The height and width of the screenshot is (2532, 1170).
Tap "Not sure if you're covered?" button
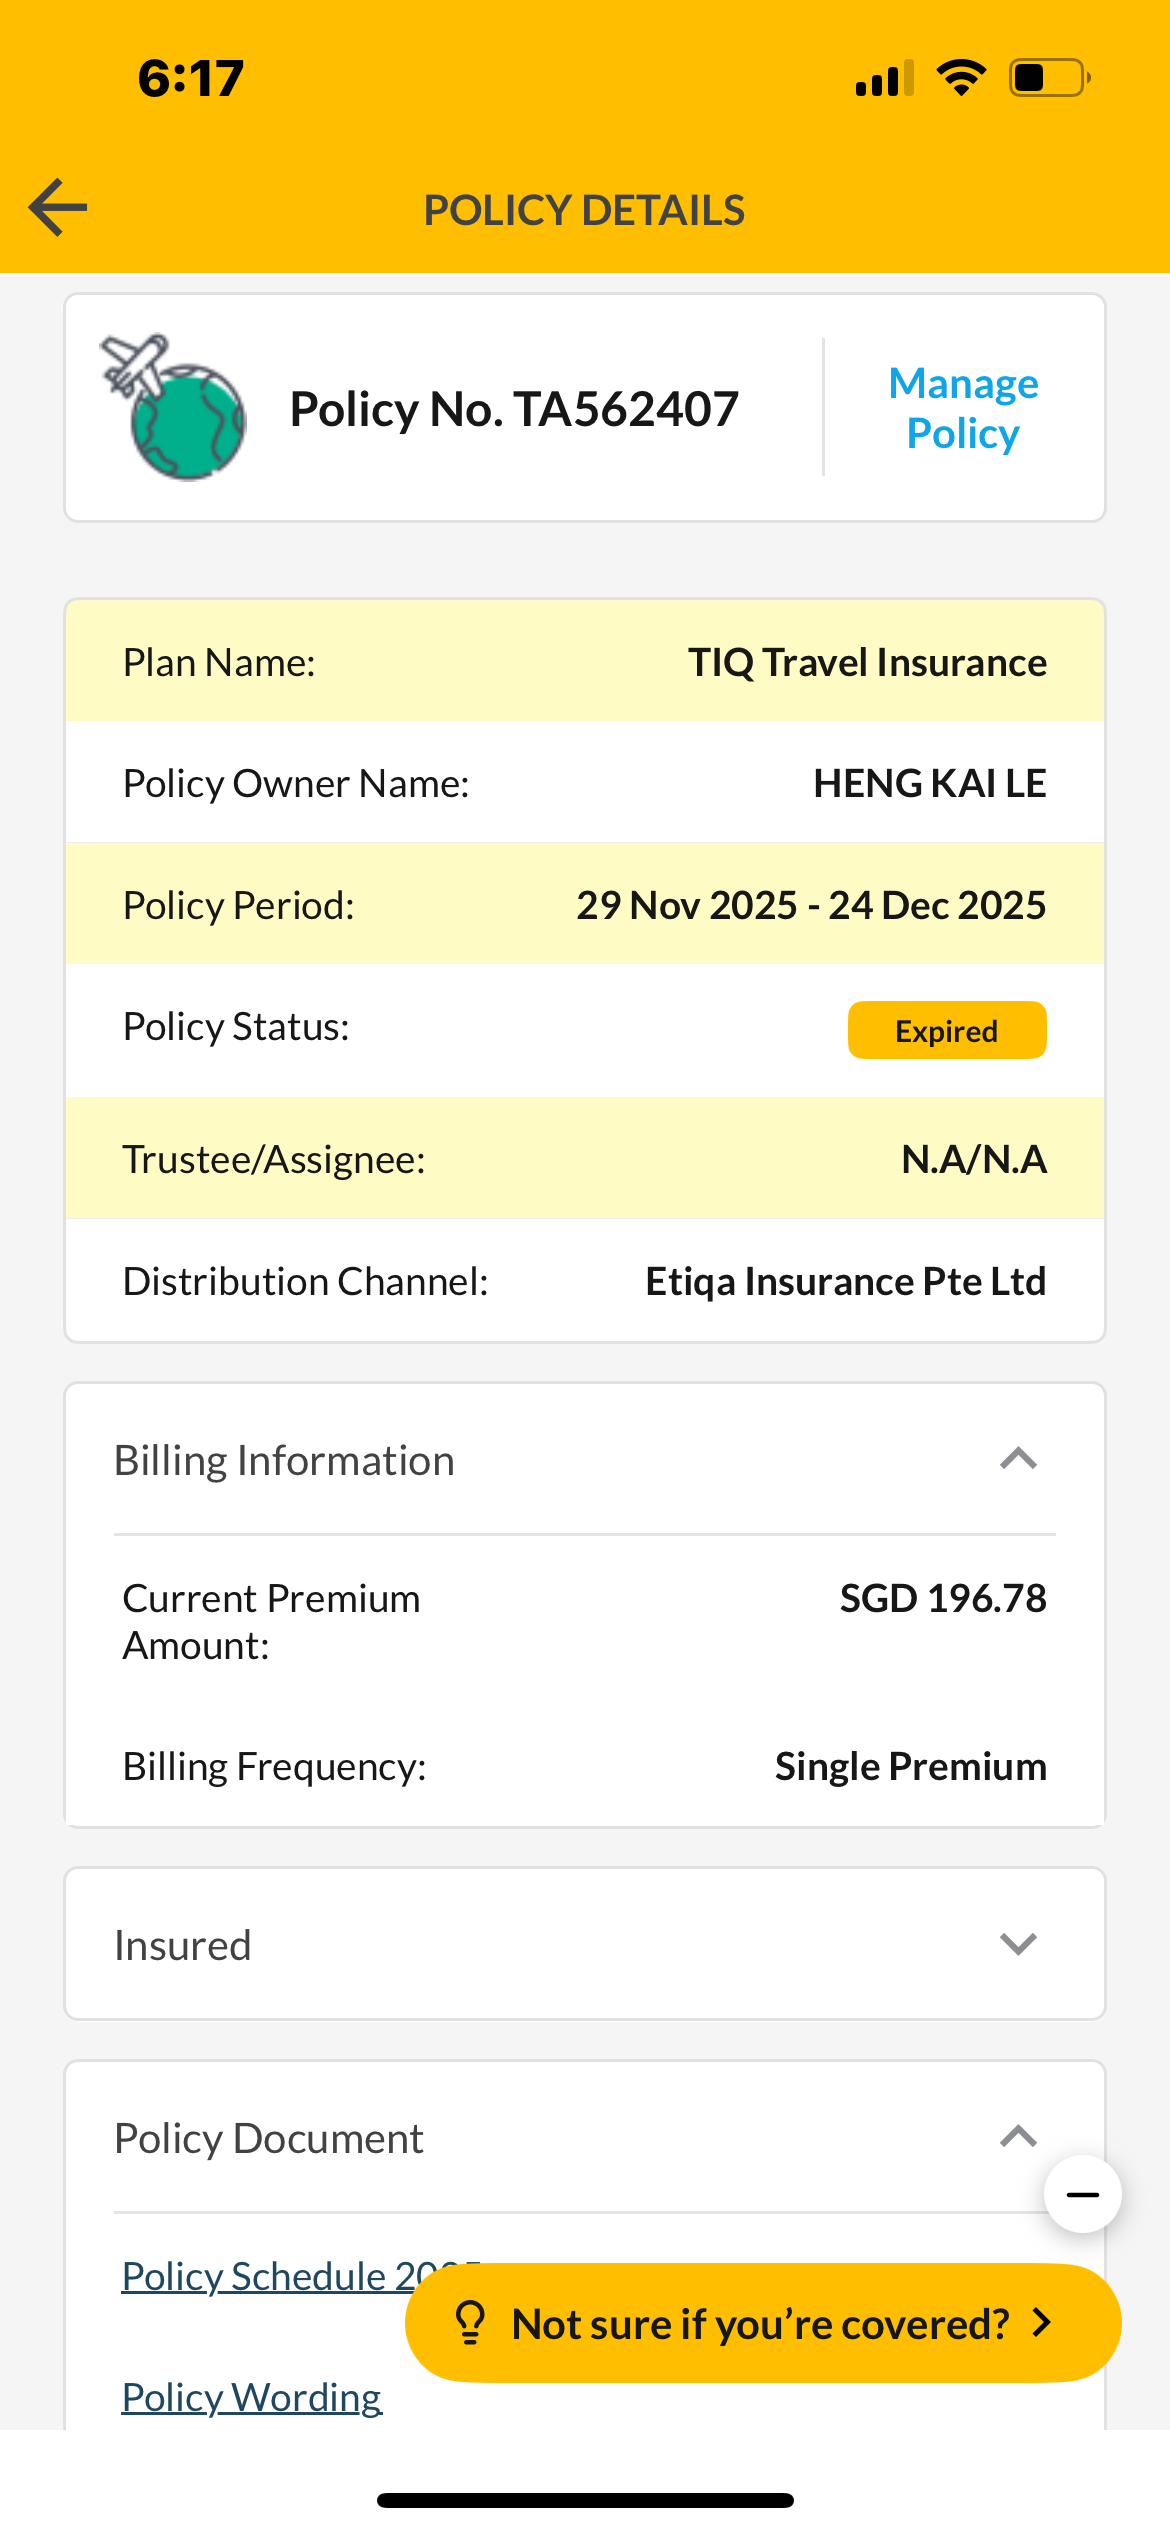tap(760, 2324)
